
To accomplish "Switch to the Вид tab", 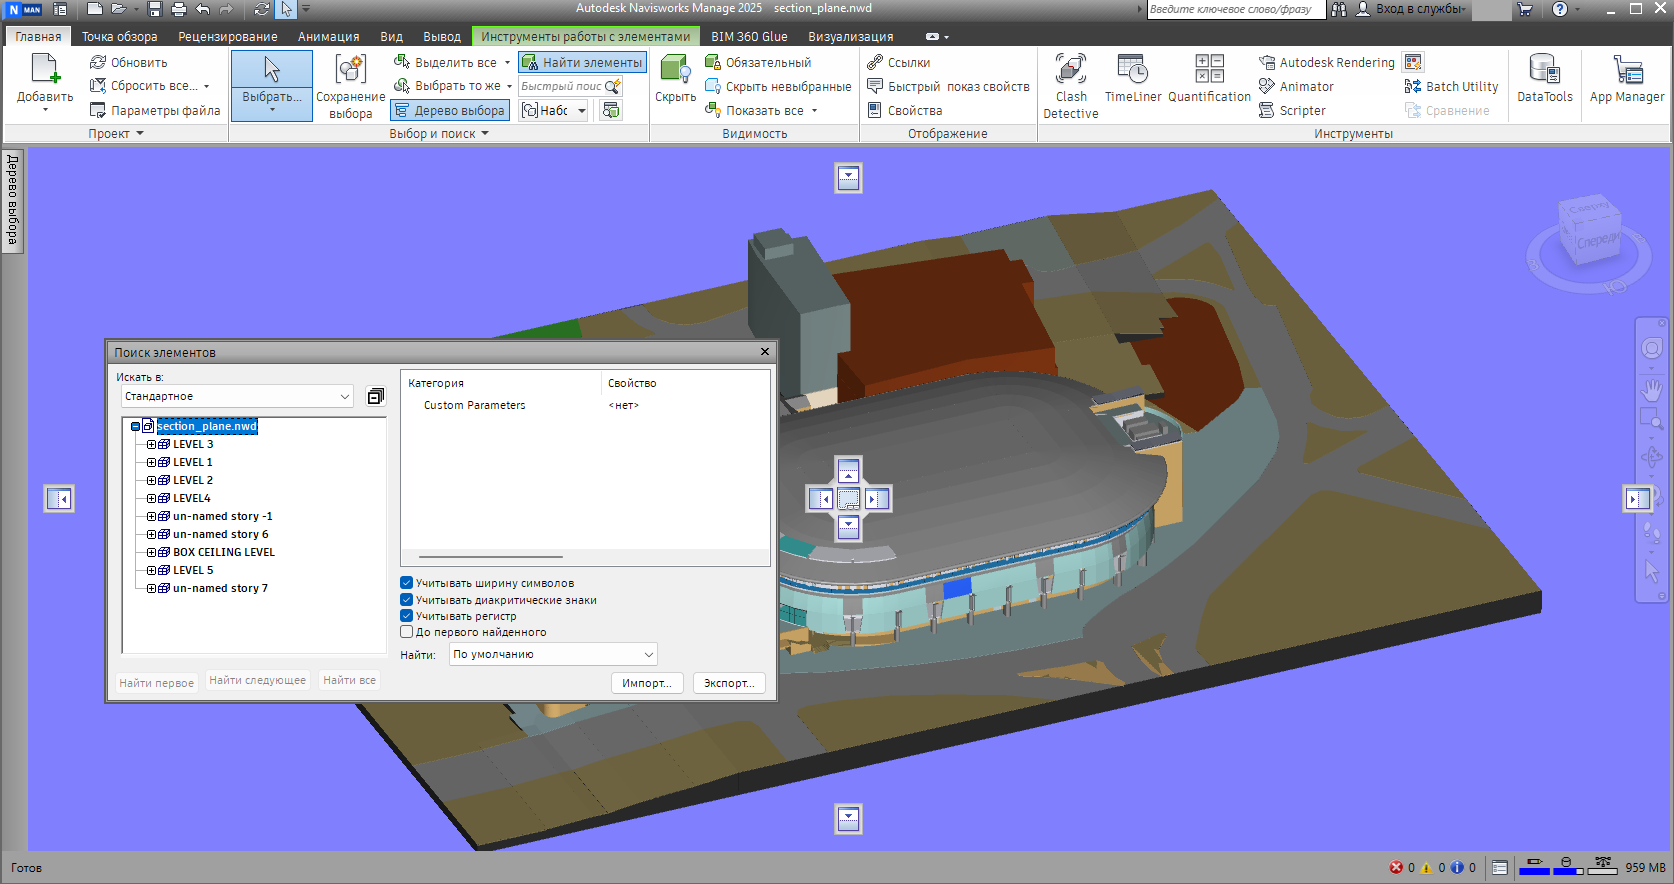I will point(391,36).
